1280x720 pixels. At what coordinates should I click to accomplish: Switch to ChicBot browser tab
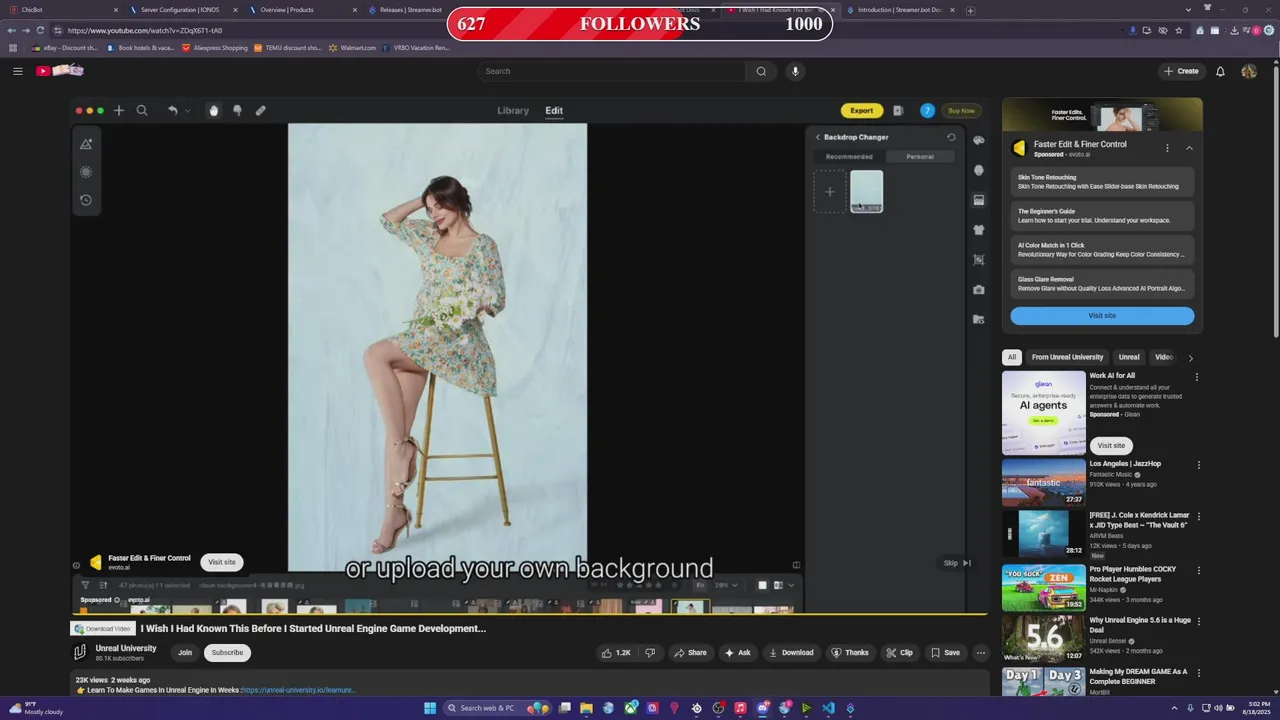62,10
